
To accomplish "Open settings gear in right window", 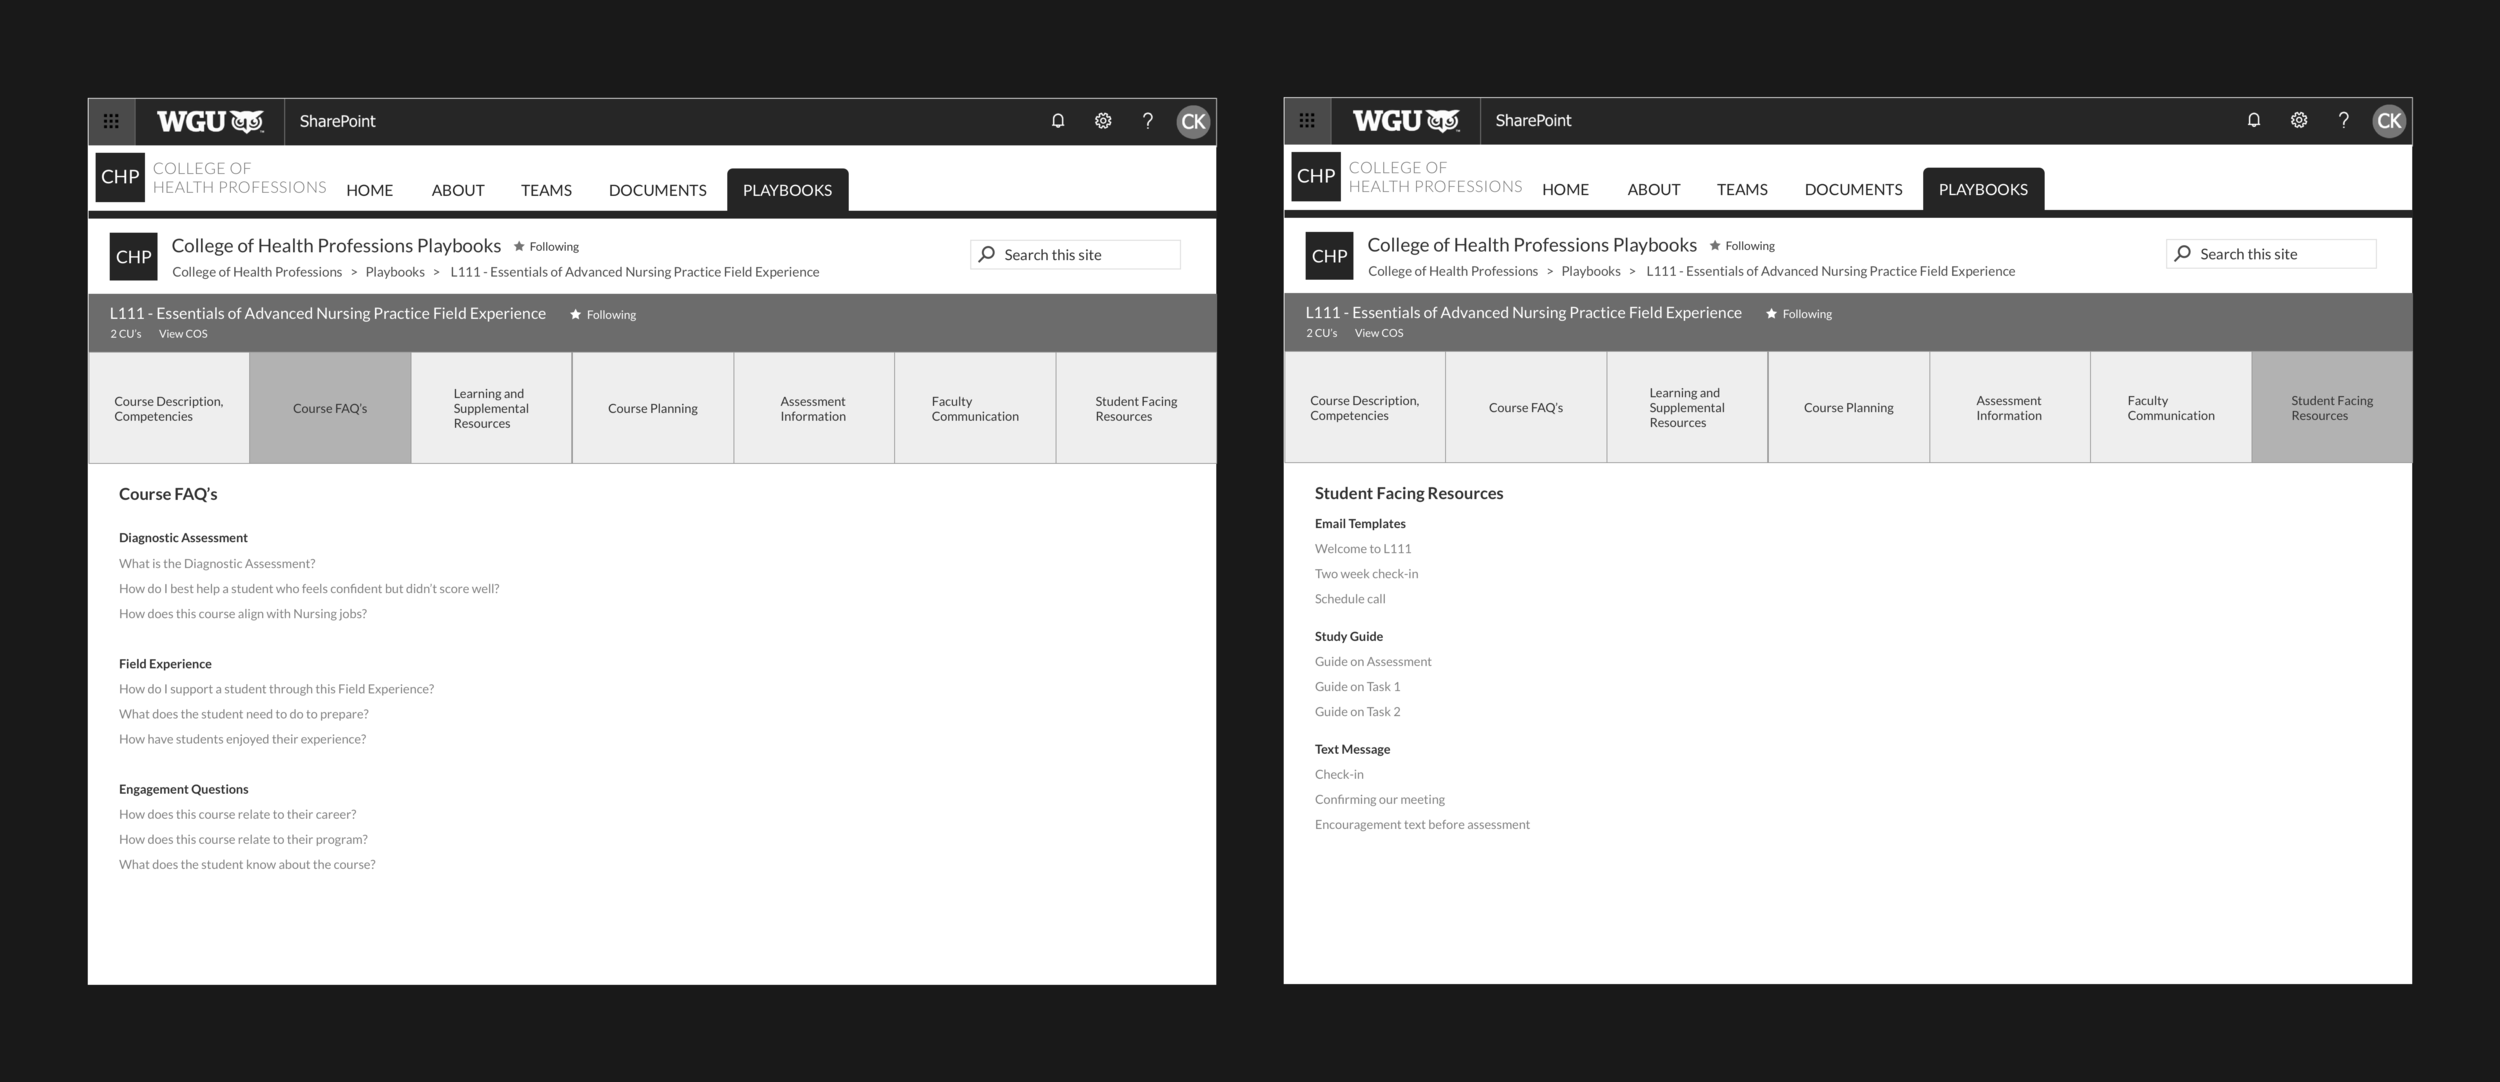I will [2299, 120].
